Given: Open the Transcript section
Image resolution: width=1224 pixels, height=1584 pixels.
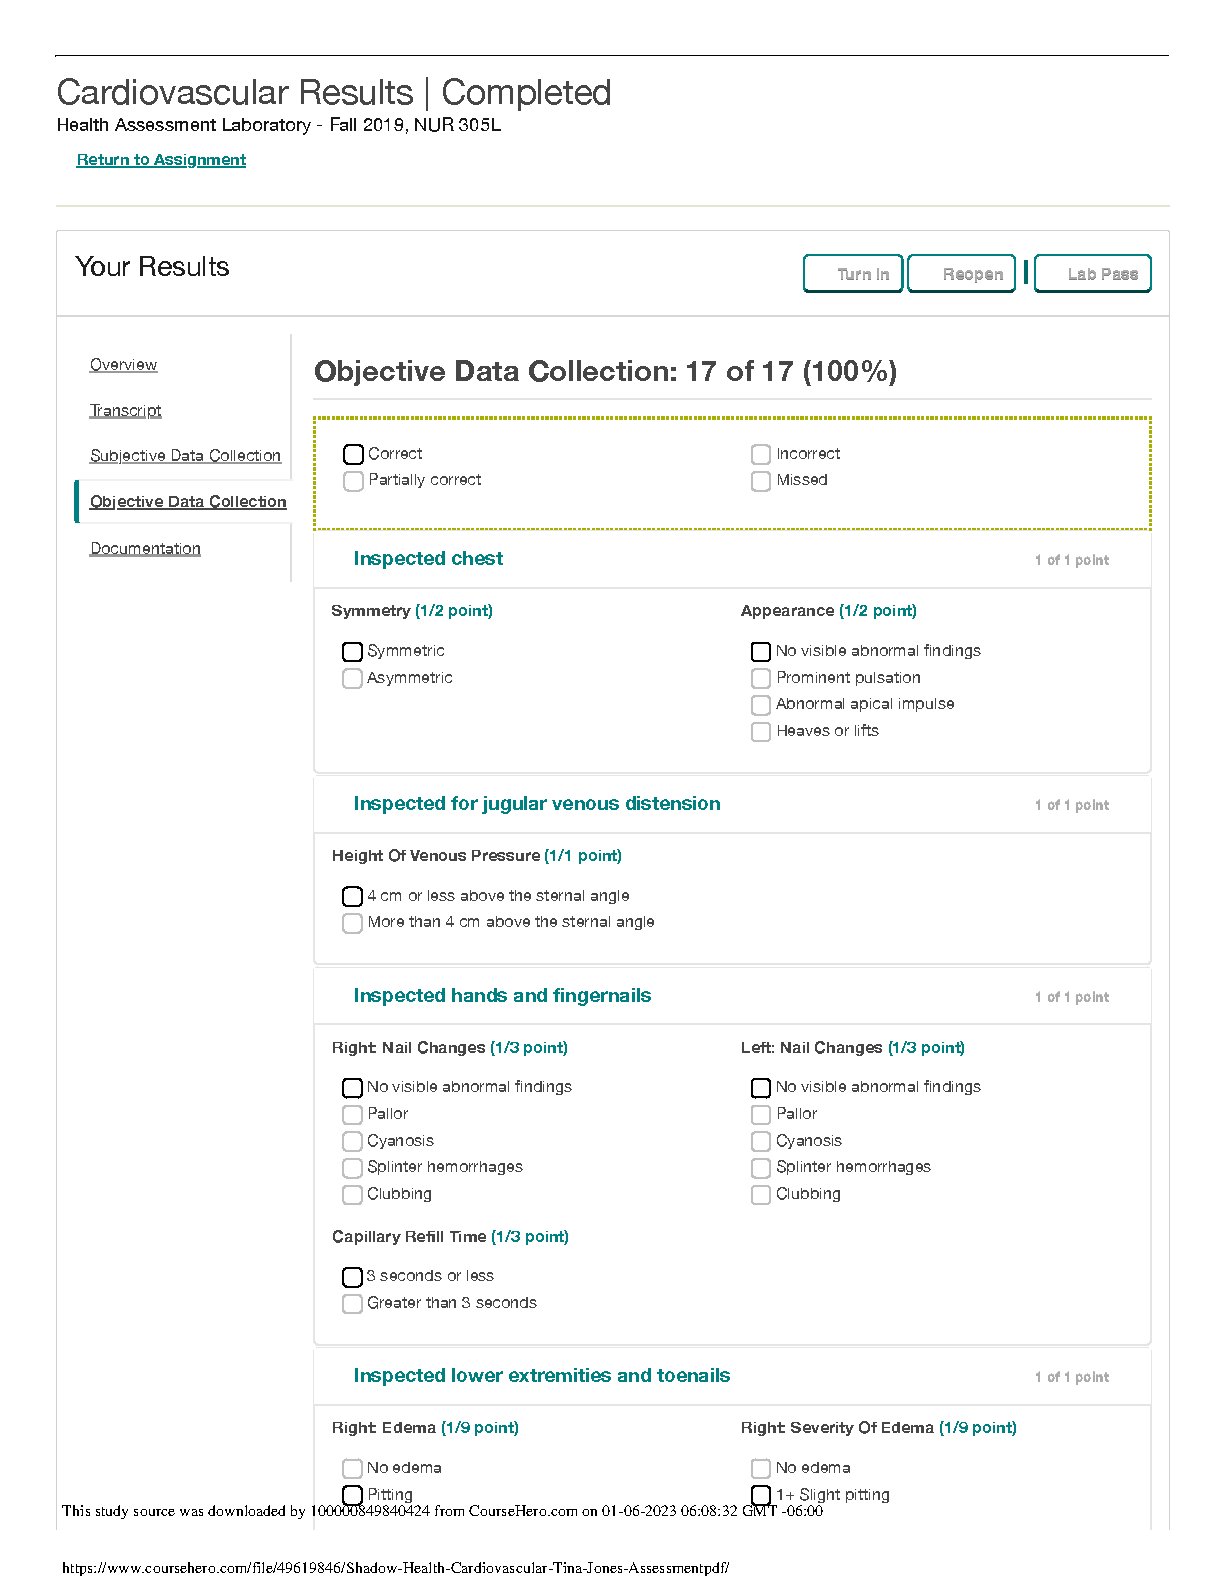Looking at the screenshot, I should [x=126, y=411].
